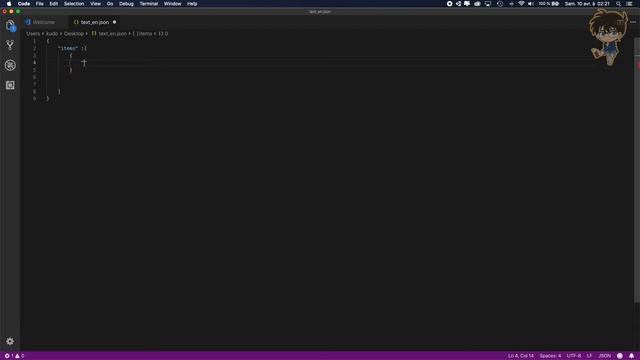This screenshot has width=640, height=360.
Task: Open the Window menu
Action: 172,4
